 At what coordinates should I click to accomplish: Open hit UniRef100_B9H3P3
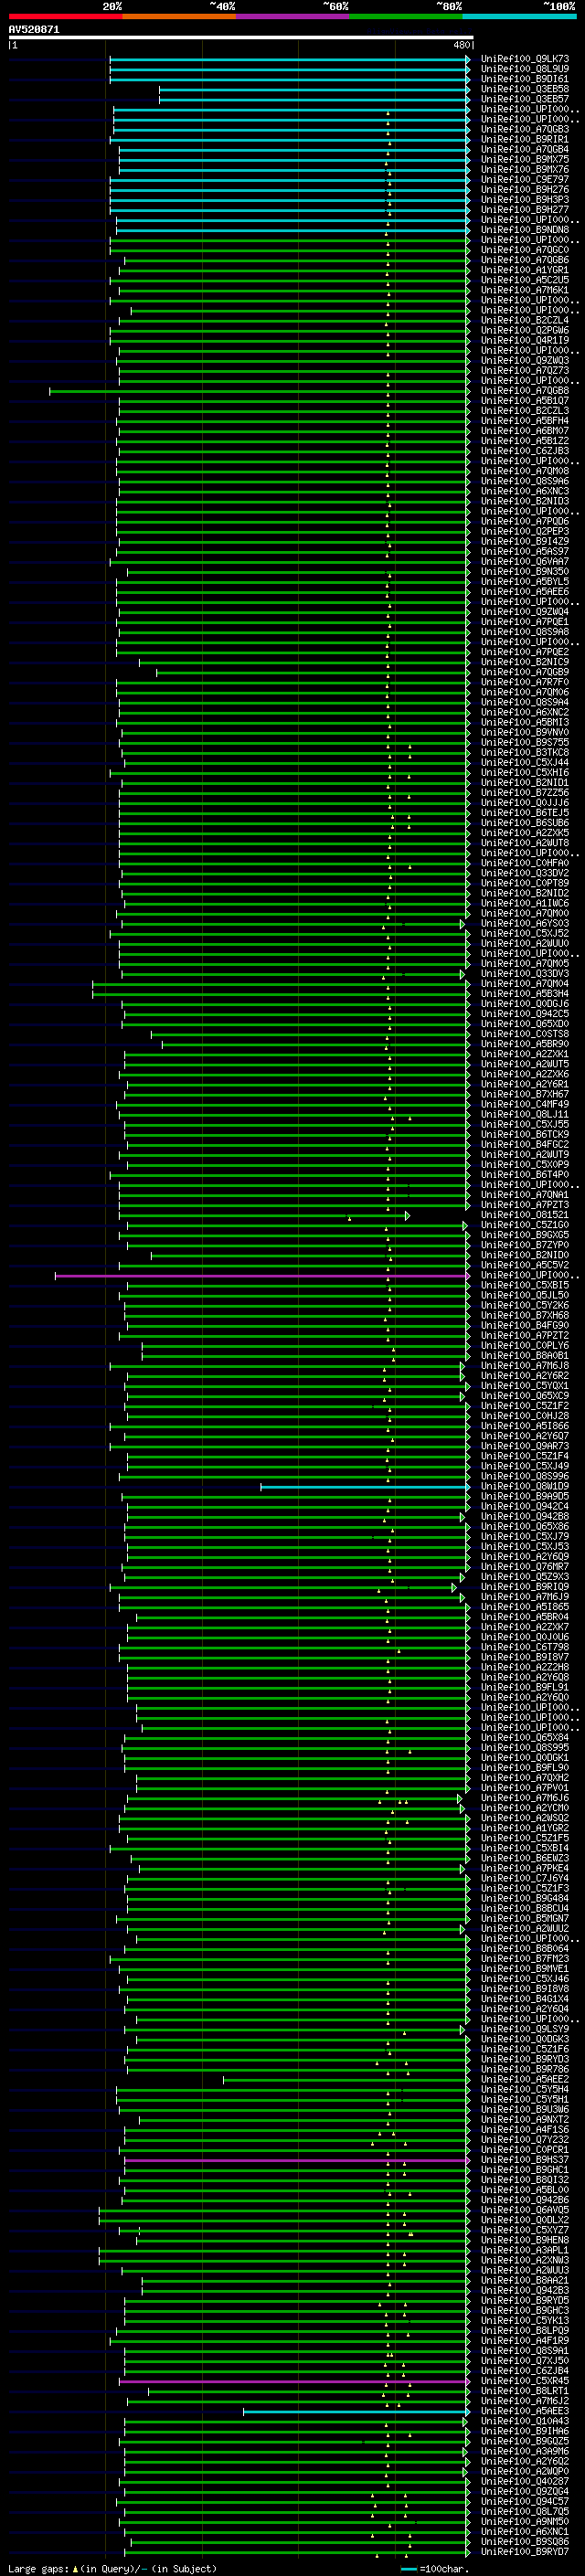tap(525, 200)
